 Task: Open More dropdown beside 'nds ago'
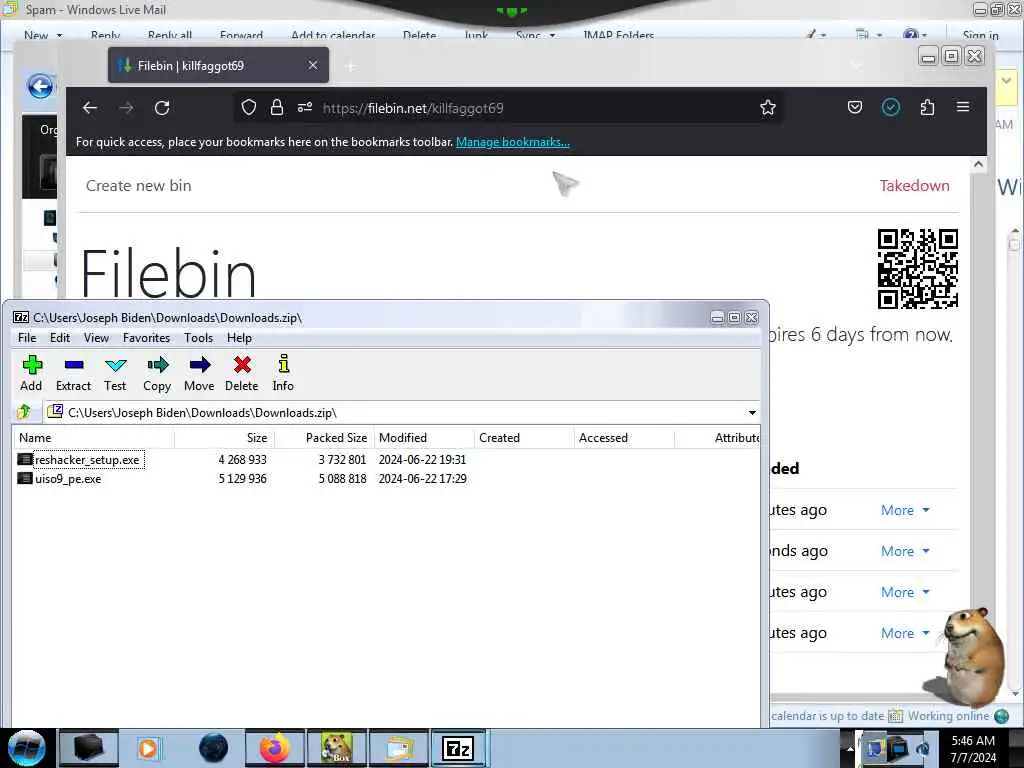tap(905, 551)
